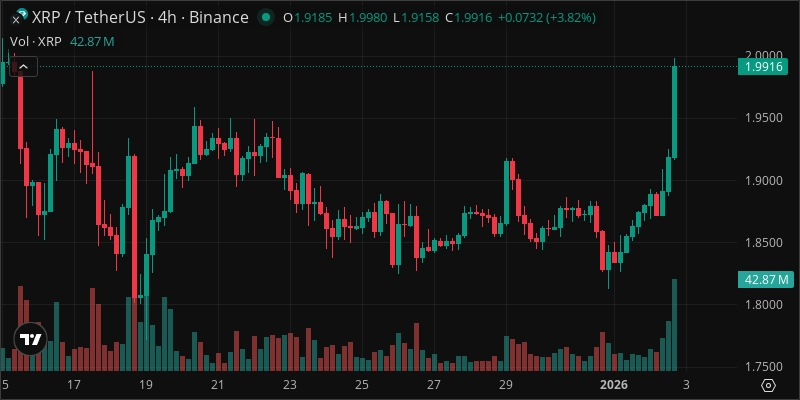Click the 1.9500 price axis label
The image size is (800, 400).
[763, 118]
